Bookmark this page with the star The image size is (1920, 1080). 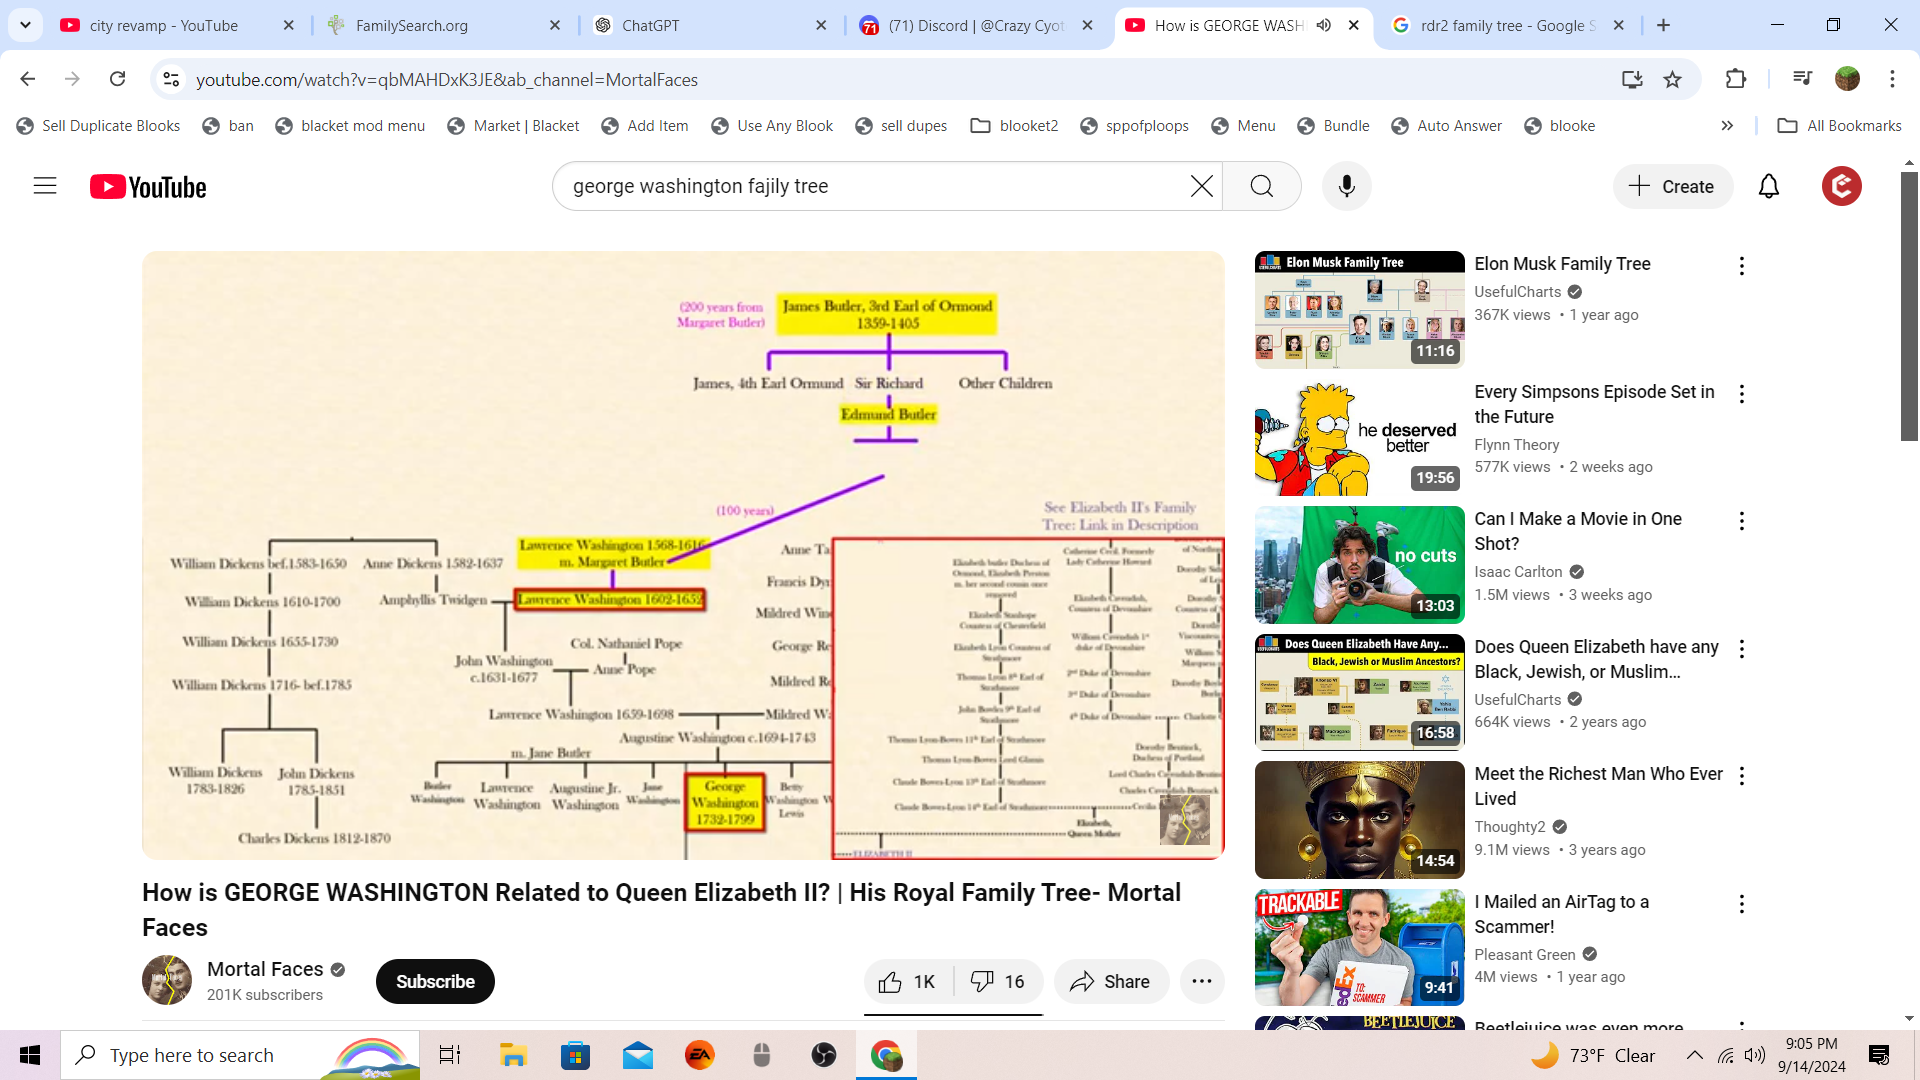point(1672,79)
